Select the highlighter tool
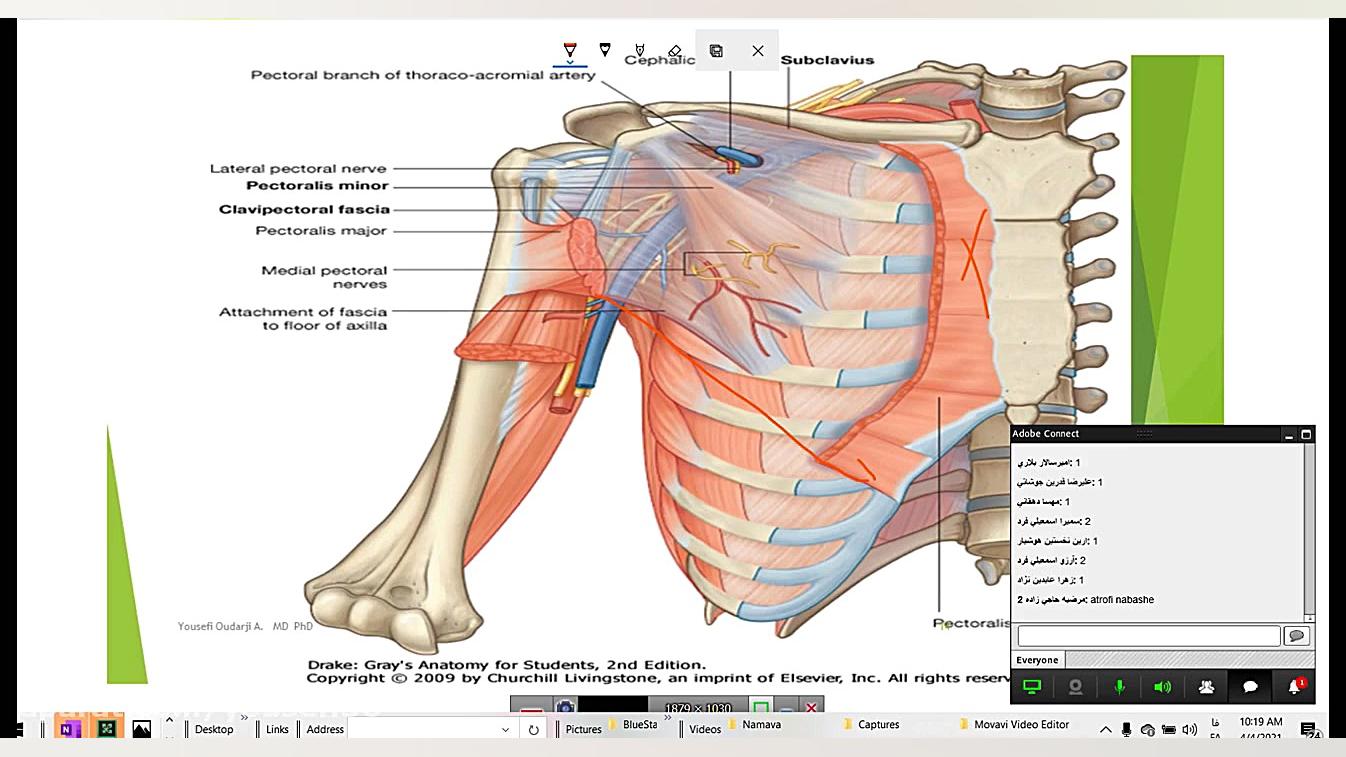This screenshot has width=1346, height=757. 640,49
